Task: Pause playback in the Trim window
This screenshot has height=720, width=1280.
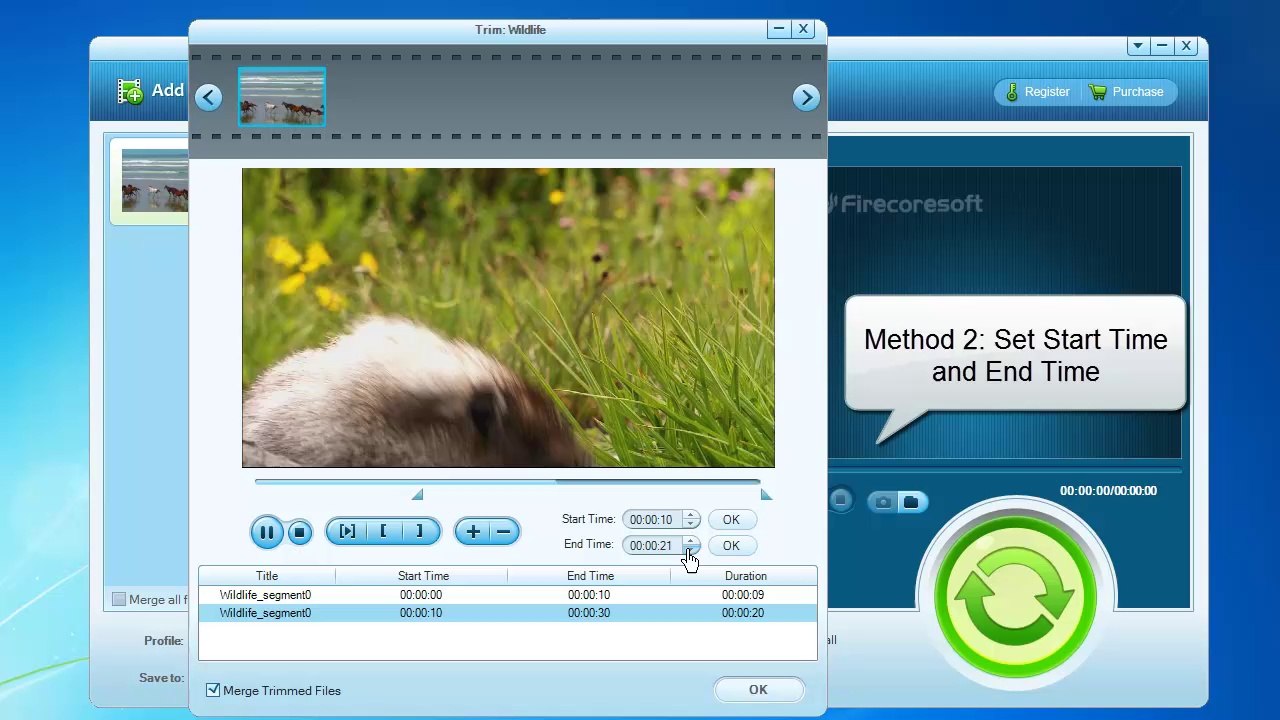Action: 266,532
